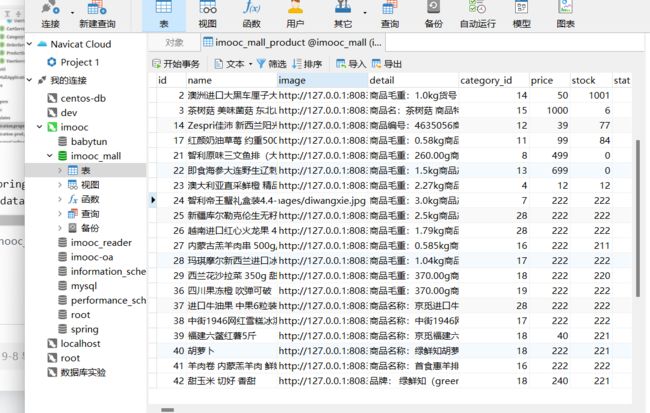The image size is (650, 413).
Task: Click the category_id column header
Action: pyautogui.click(x=494, y=80)
